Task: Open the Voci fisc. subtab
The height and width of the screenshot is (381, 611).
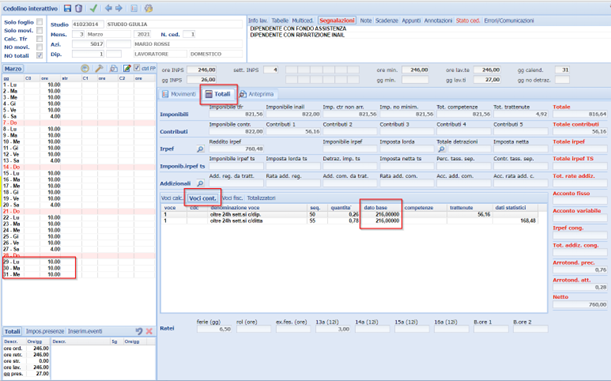Action: pos(233,198)
